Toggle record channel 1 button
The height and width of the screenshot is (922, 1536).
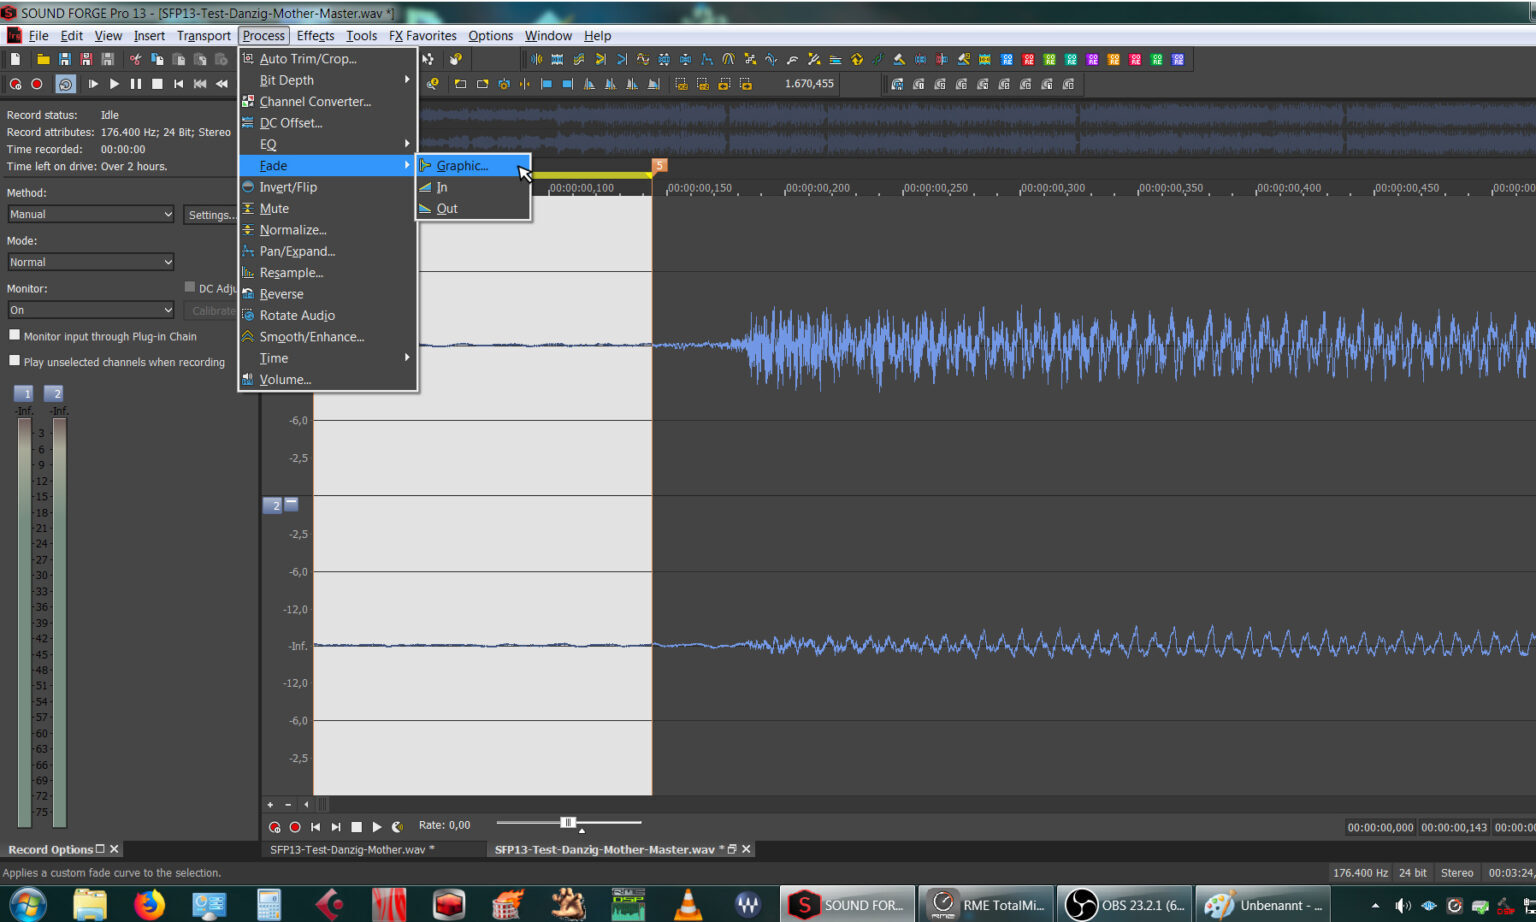click(x=24, y=394)
